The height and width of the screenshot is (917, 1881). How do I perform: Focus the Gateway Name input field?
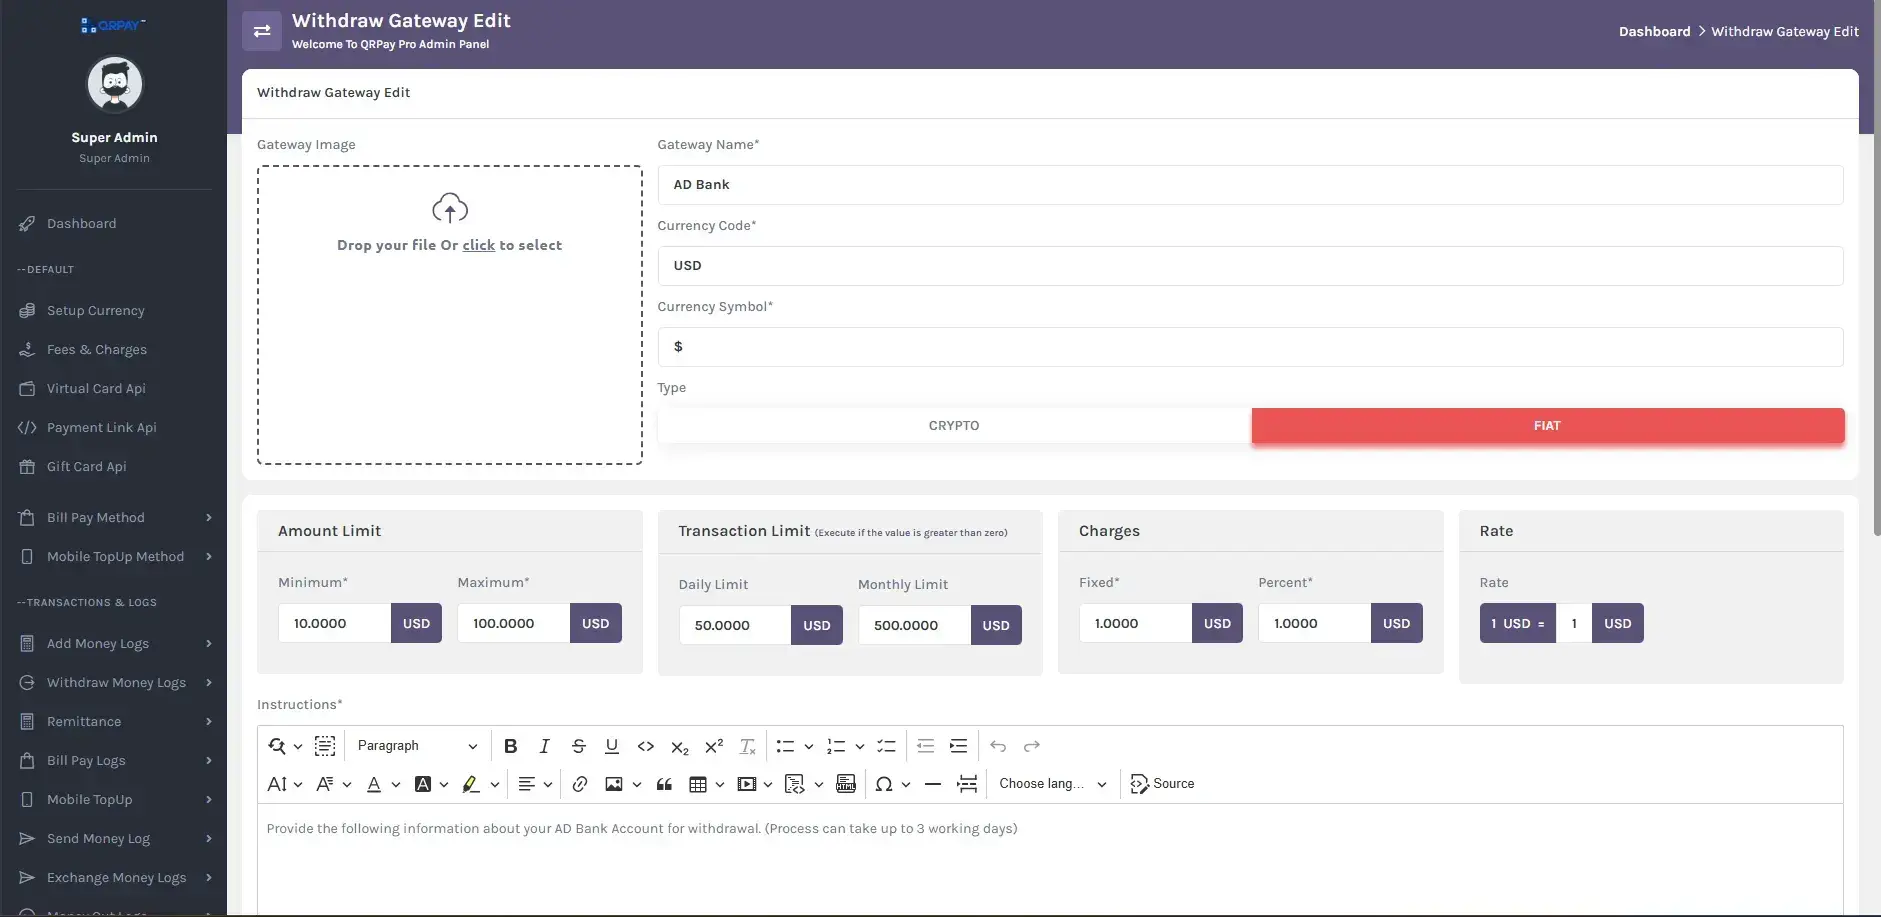pyautogui.click(x=1250, y=185)
